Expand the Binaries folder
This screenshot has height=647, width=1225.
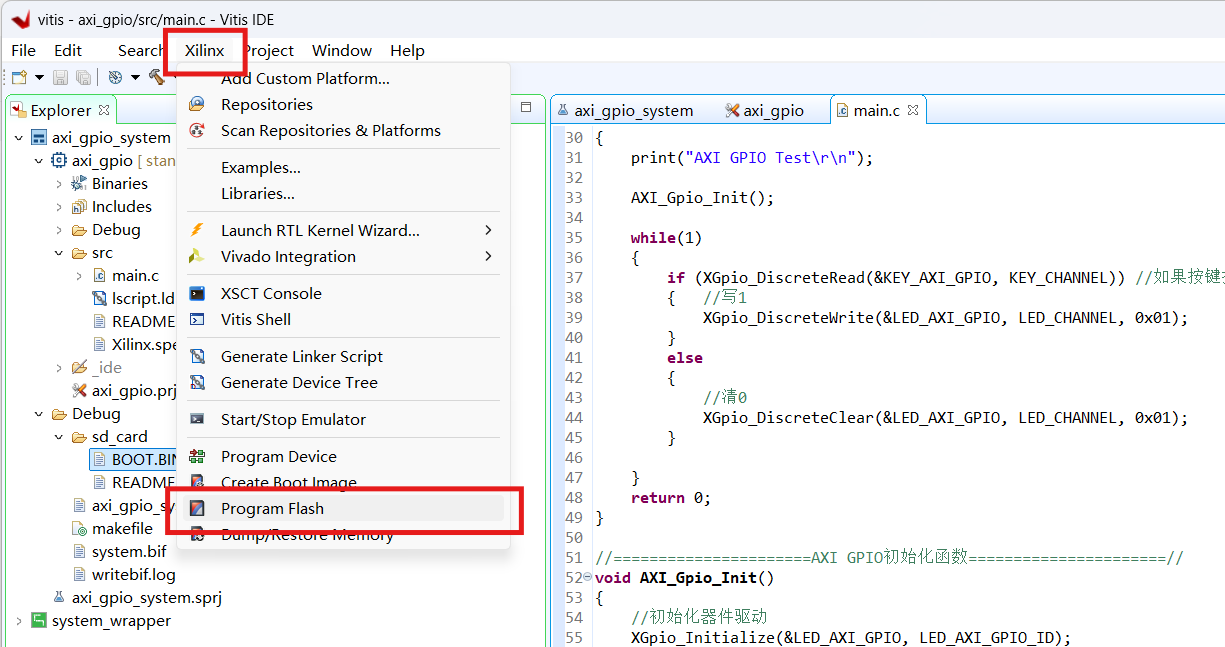[x=59, y=184]
